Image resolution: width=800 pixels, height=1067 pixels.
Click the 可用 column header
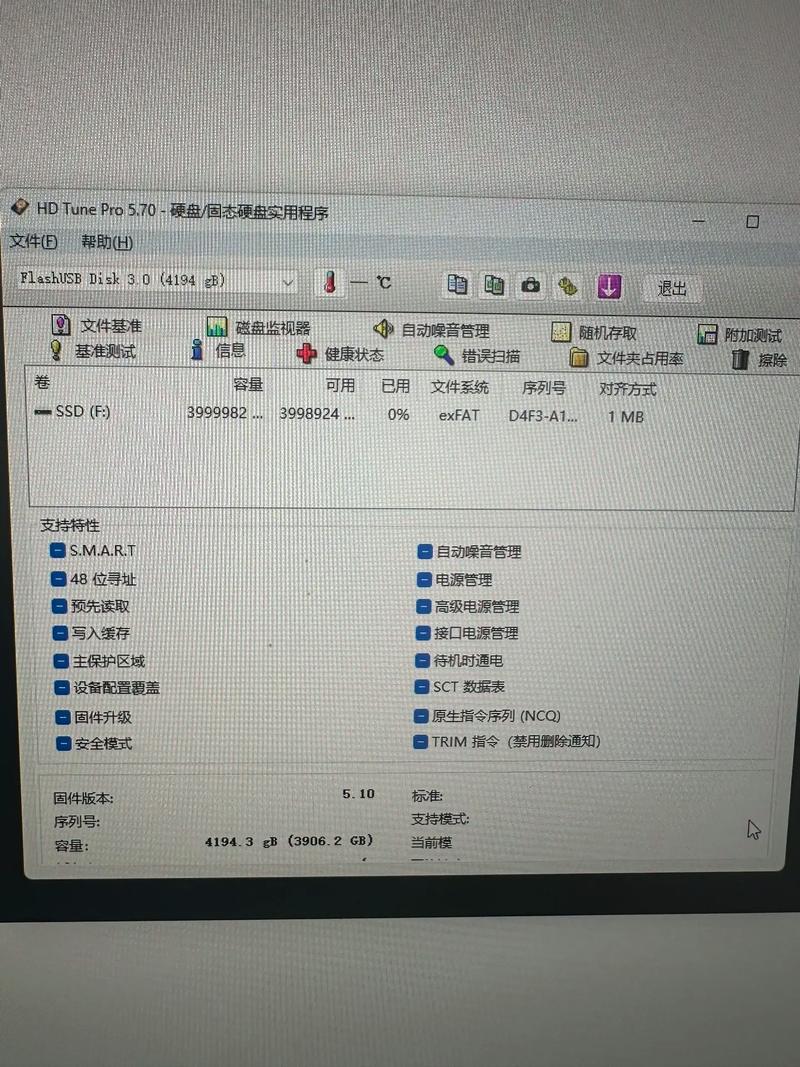[x=340, y=386]
